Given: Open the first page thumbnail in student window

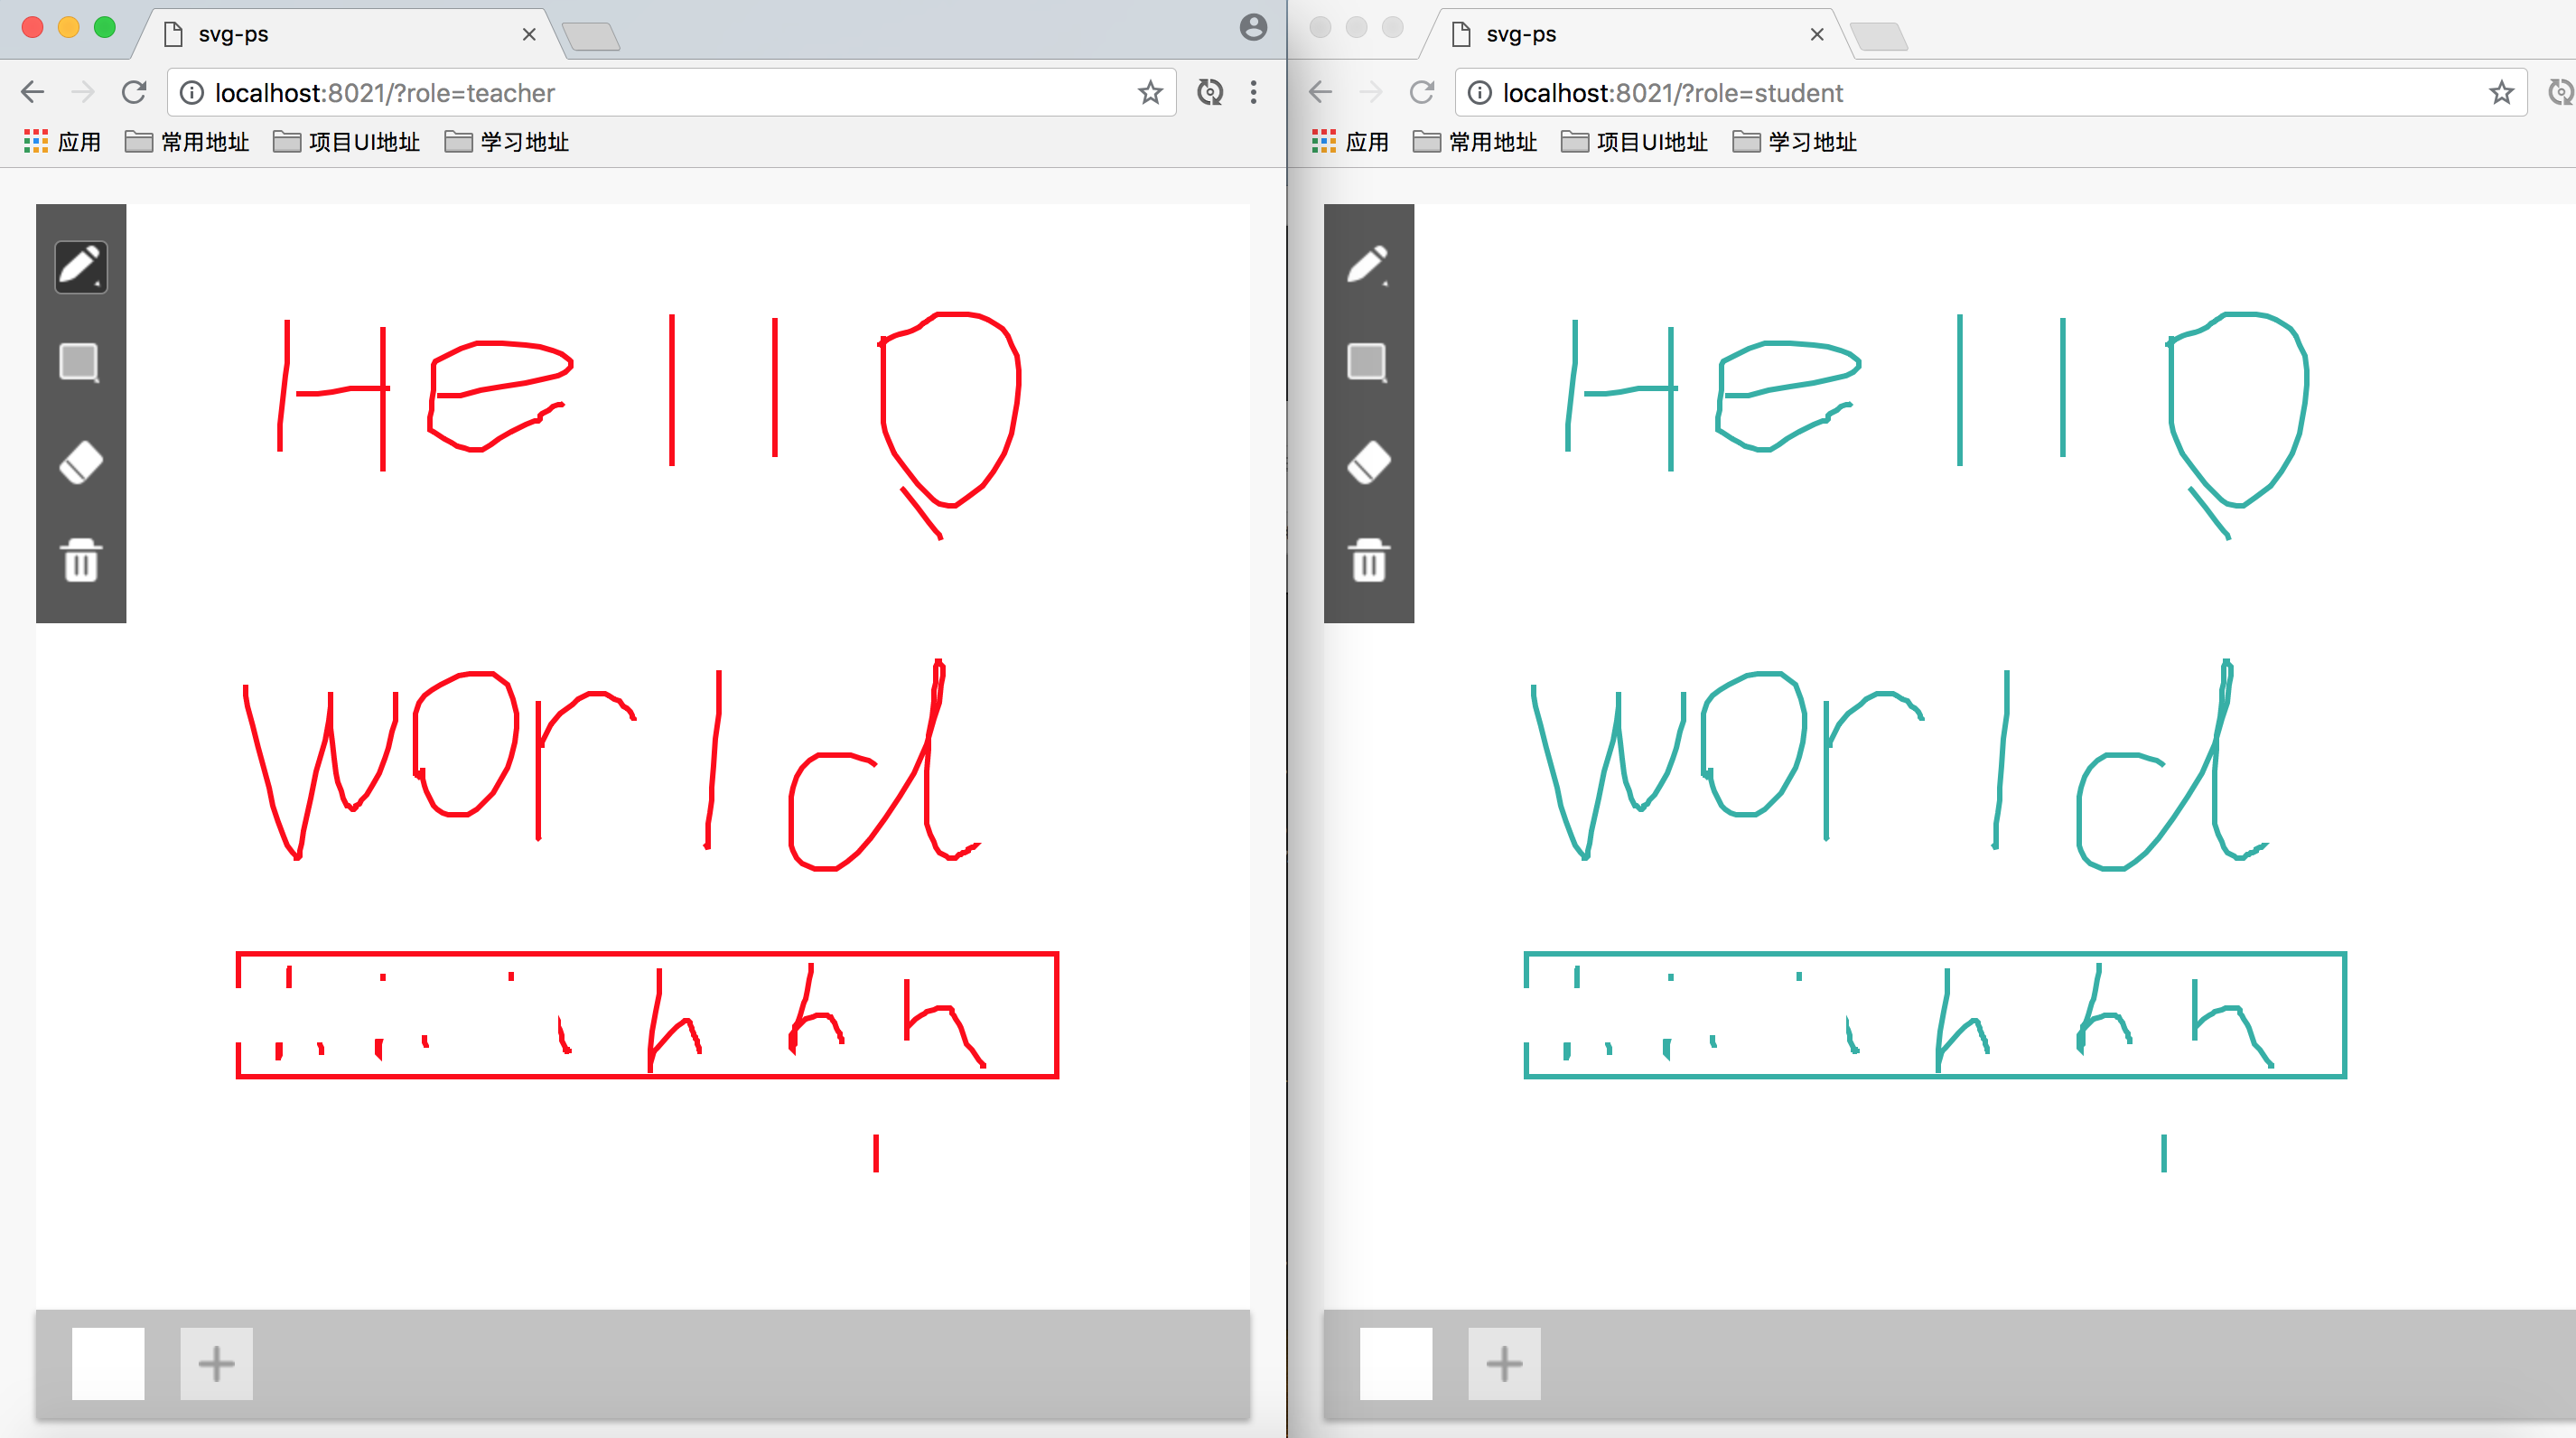Looking at the screenshot, I should click(x=1396, y=1363).
